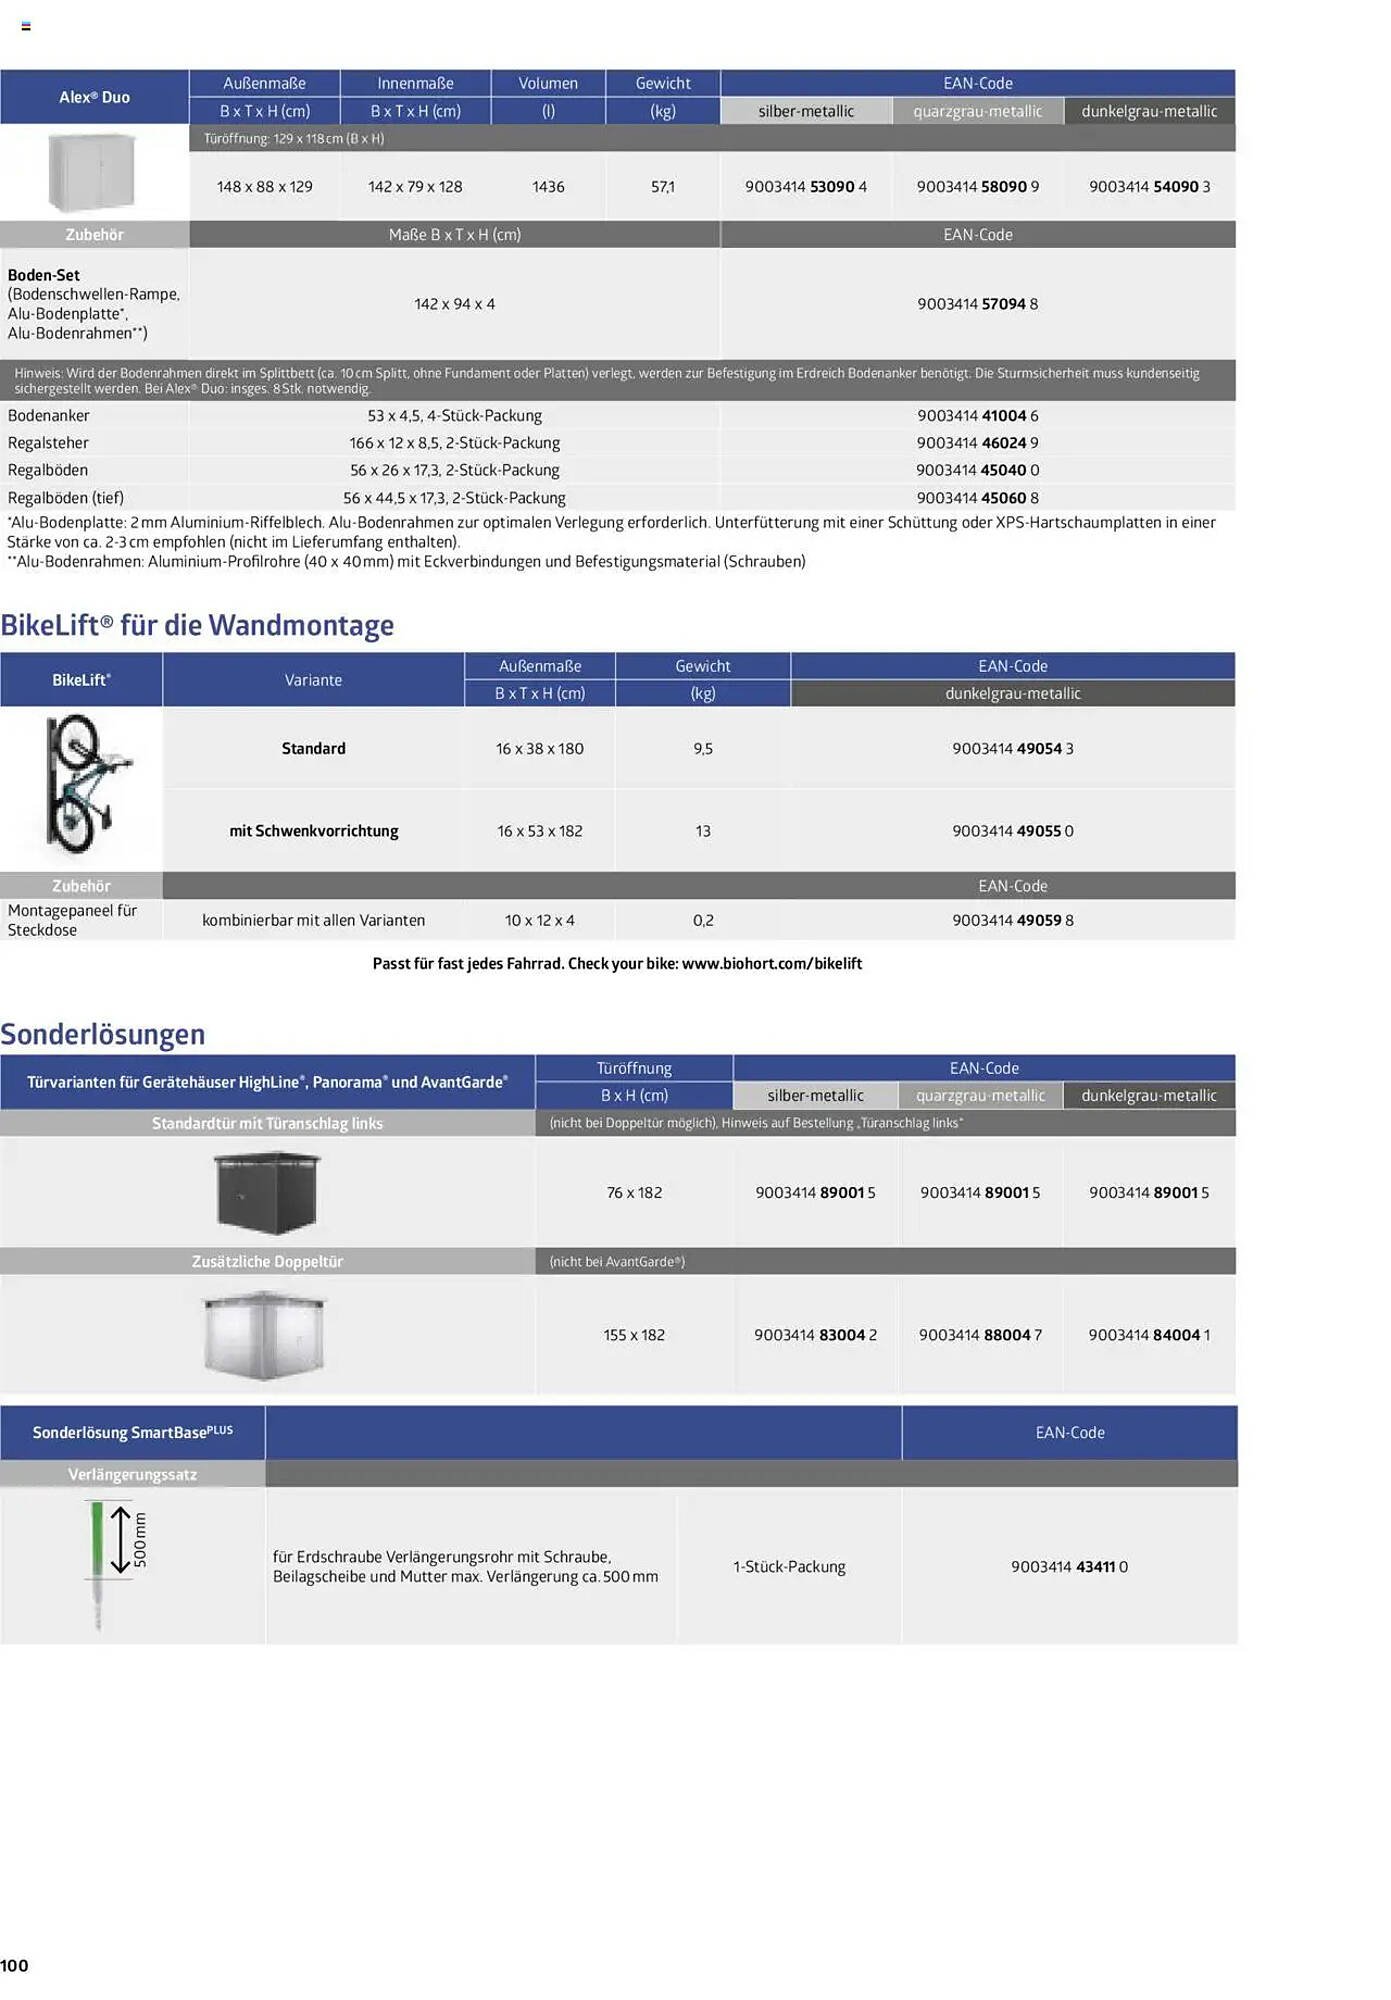Select the Boden-Set EAN code 9003414 57094 8
Viewport: 1391px width, 2000px height.
click(x=977, y=304)
